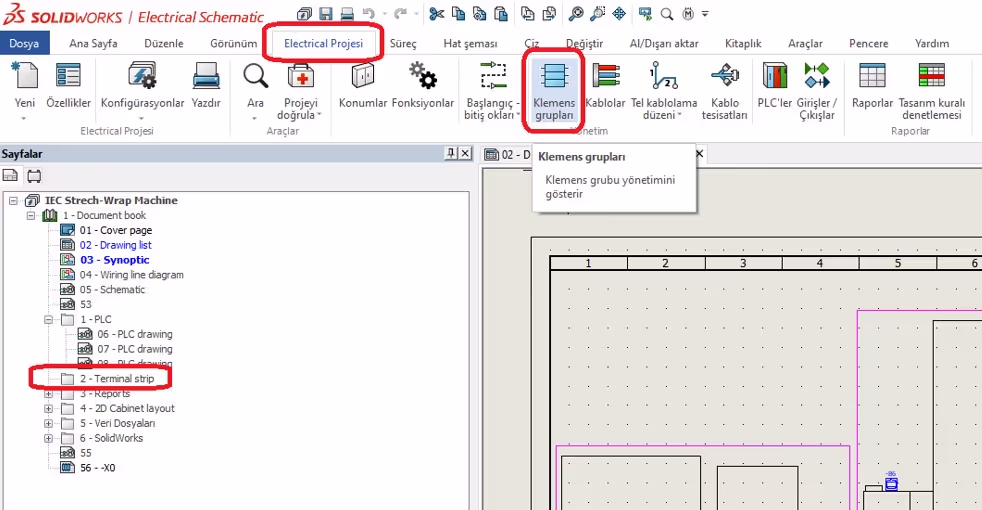Open the Kablolar cables manager
The image size is (982, 510).
605,85
